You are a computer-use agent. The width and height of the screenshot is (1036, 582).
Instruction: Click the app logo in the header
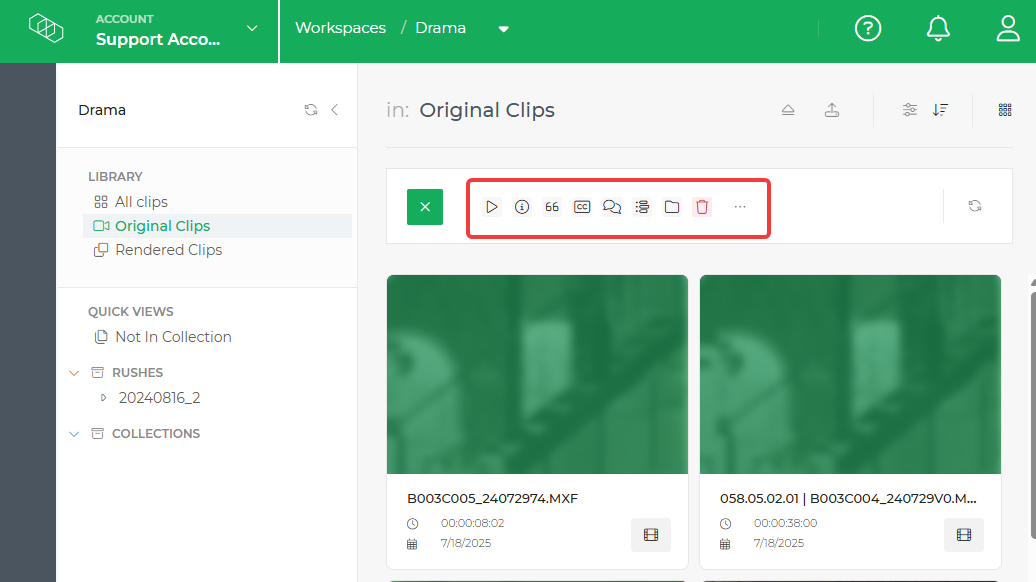46,28
